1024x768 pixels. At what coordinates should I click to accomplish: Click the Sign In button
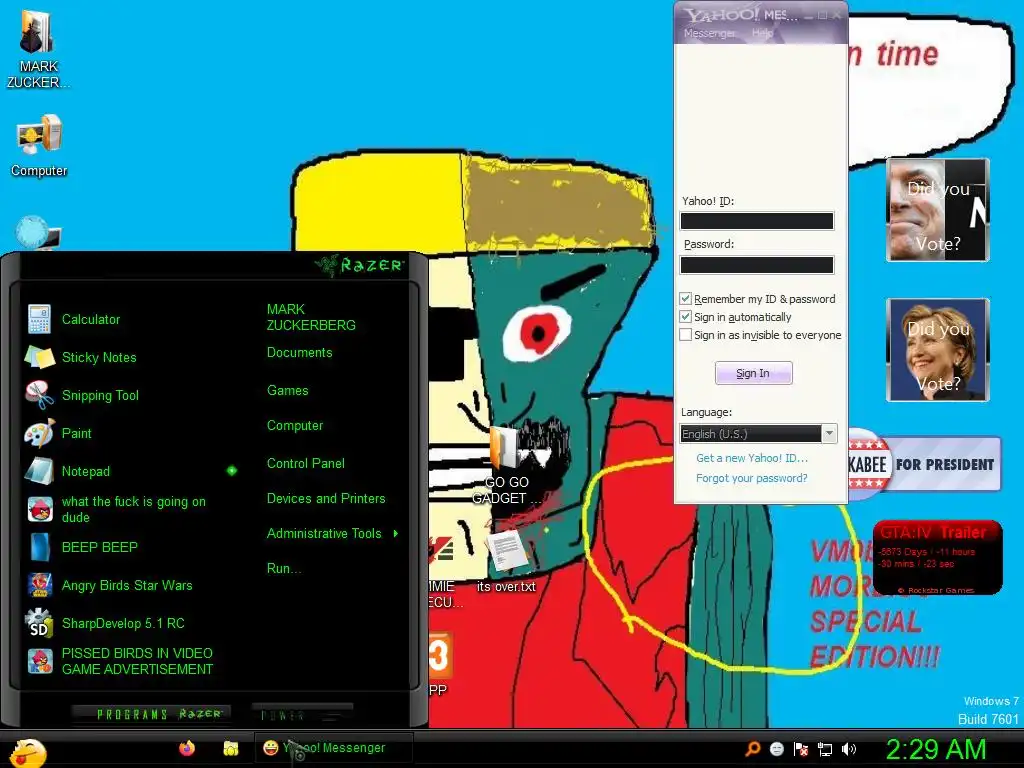click(754, 373)
